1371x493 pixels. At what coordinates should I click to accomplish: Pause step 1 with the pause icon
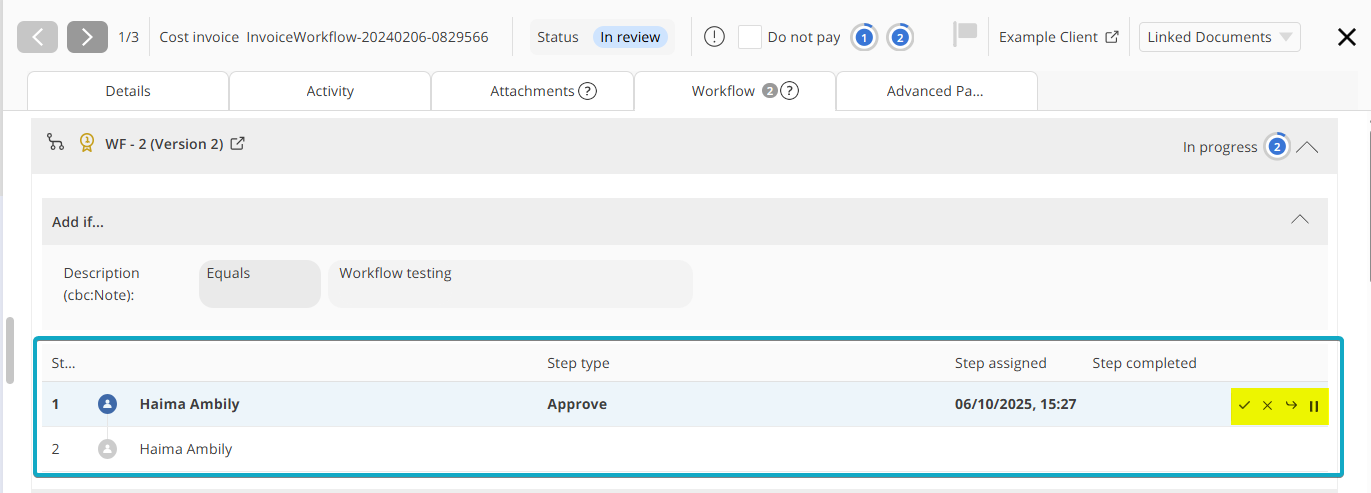(1314, 406)
